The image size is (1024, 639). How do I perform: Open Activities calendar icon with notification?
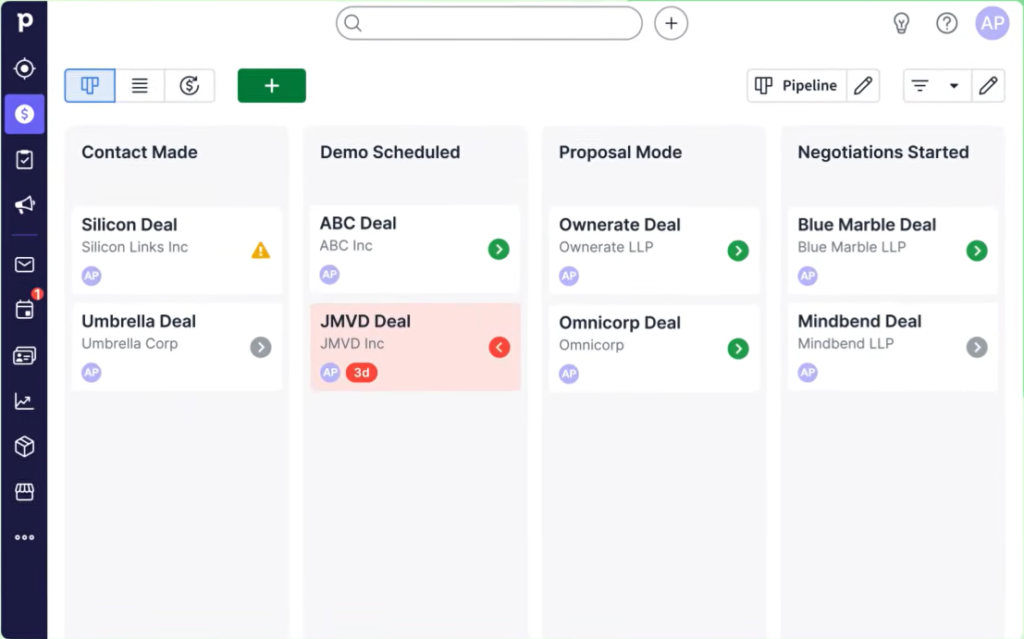24,309
